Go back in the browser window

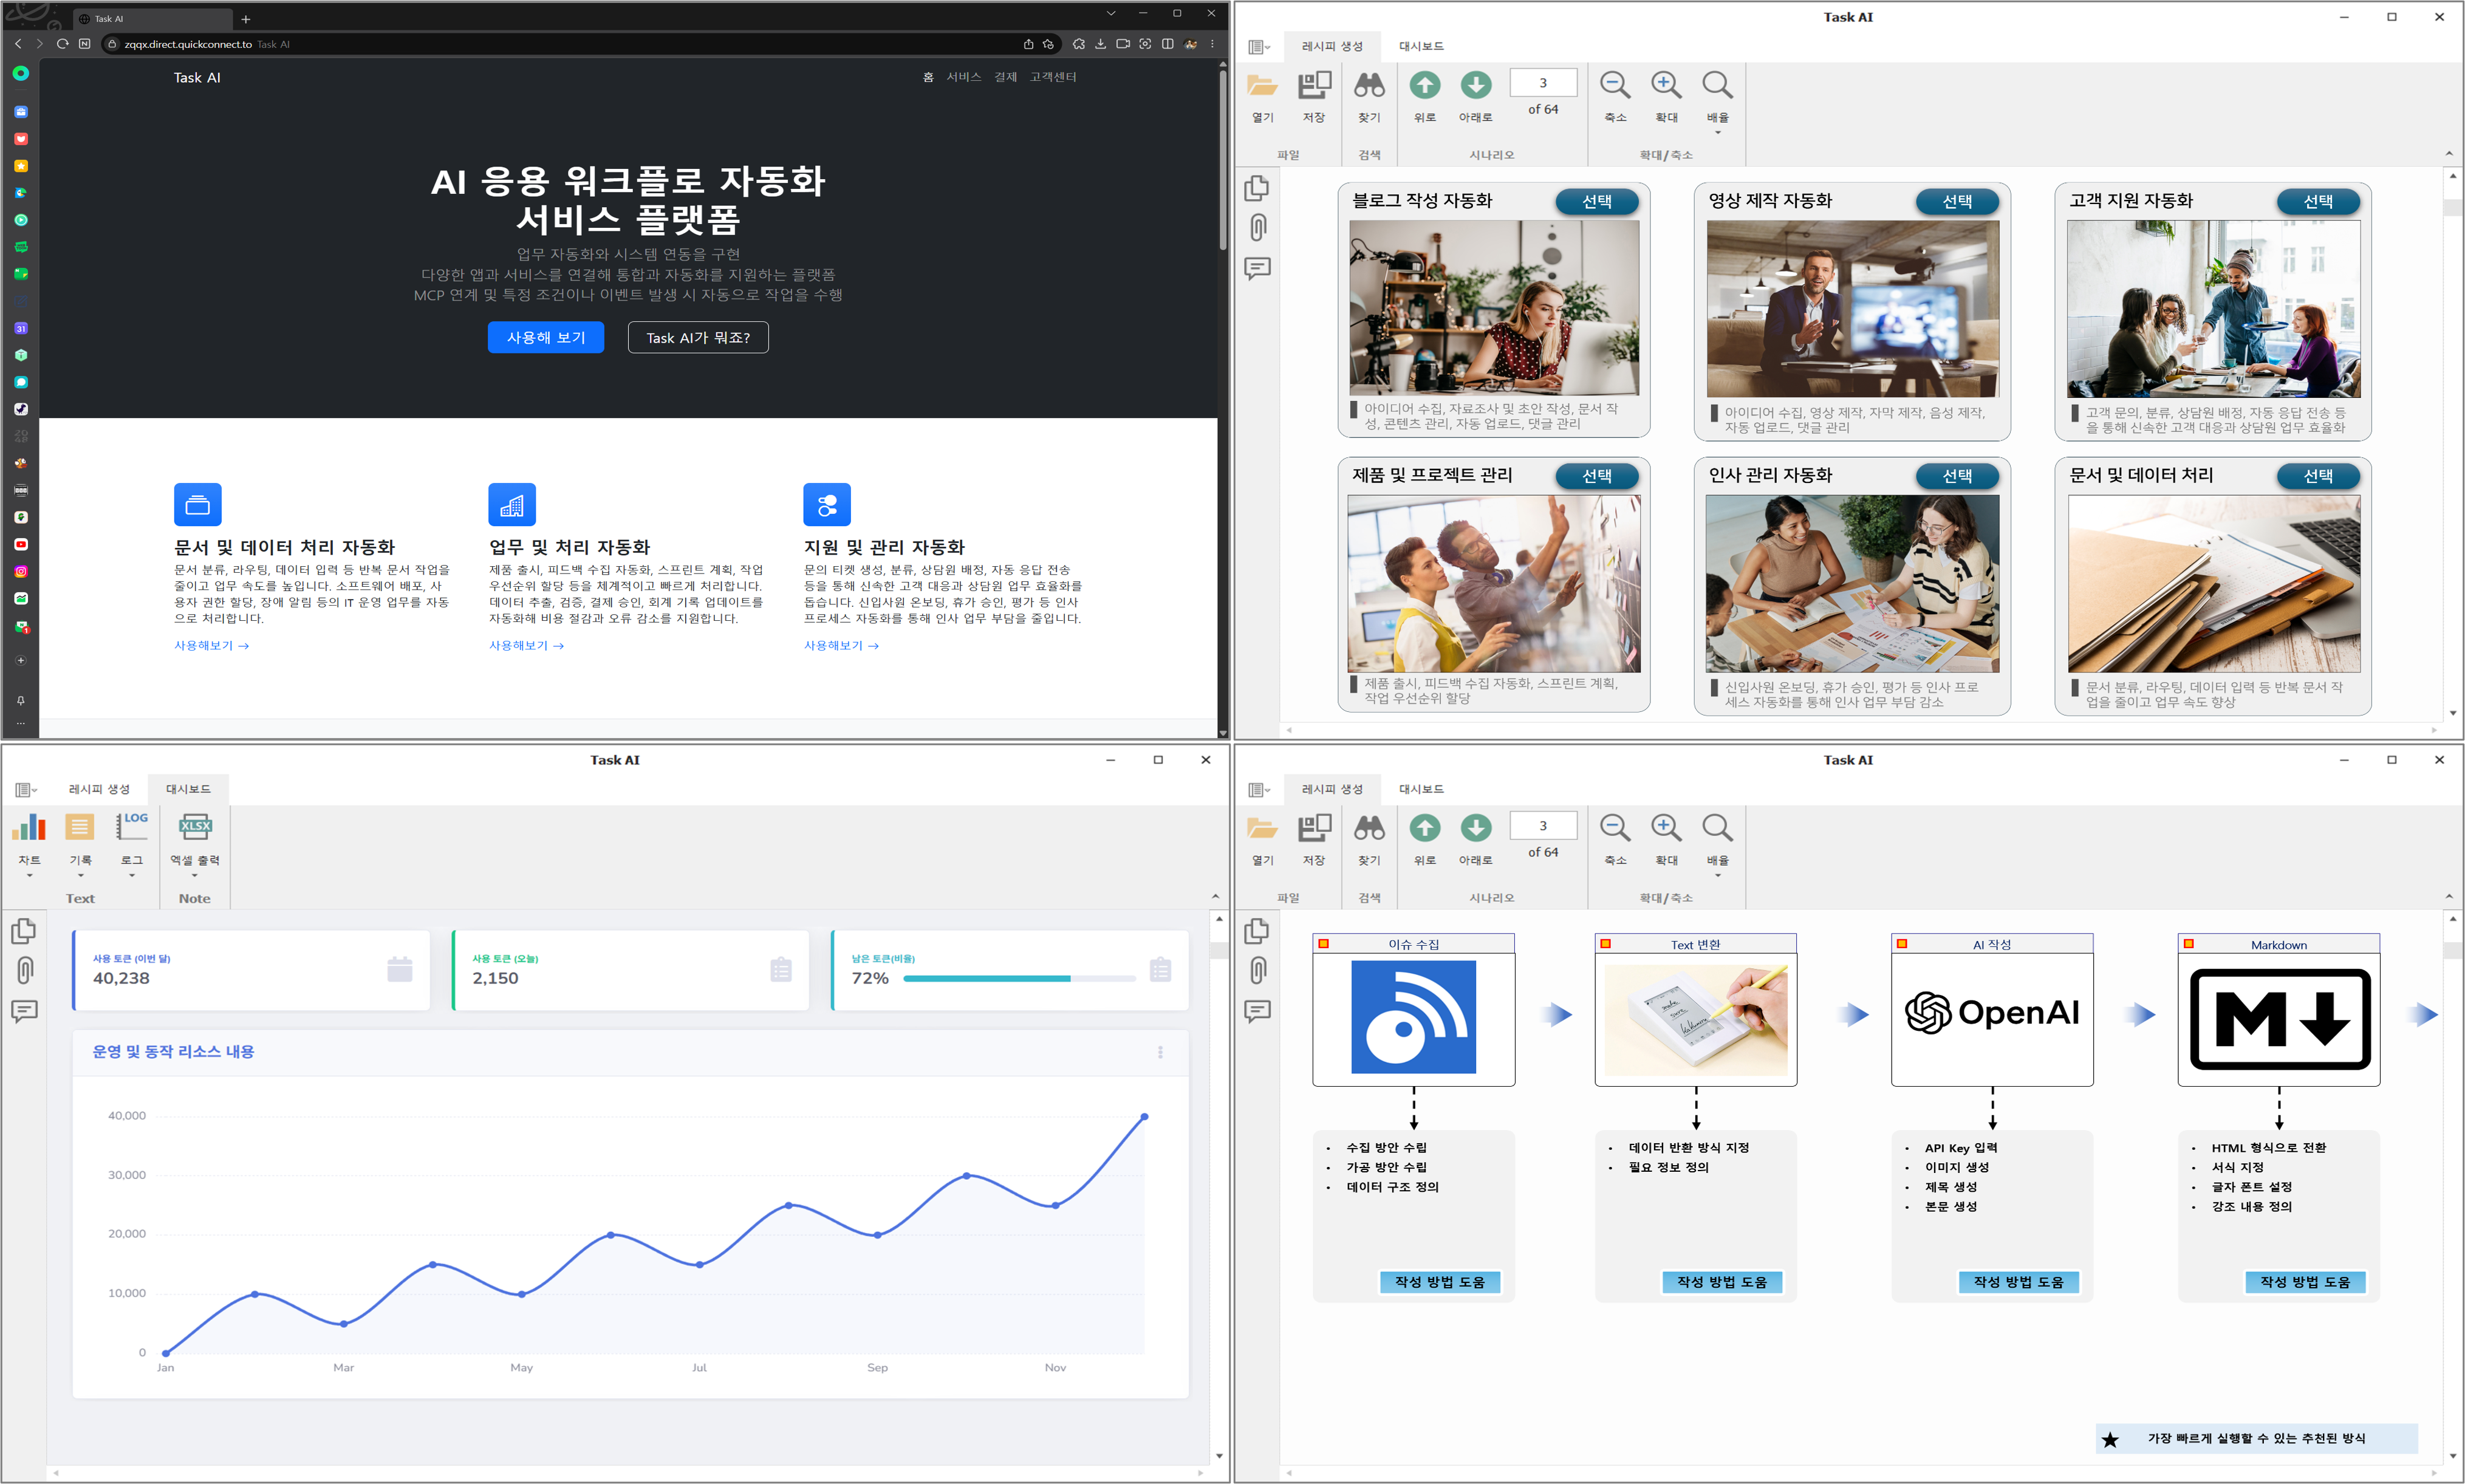[x=18, y=44]
